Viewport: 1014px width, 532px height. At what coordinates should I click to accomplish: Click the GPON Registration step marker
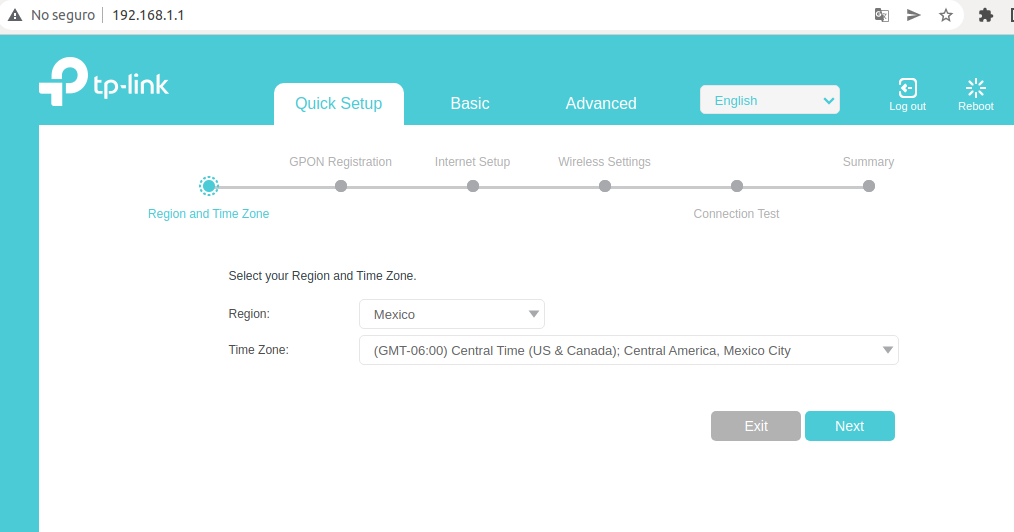[x=341, y=186]
